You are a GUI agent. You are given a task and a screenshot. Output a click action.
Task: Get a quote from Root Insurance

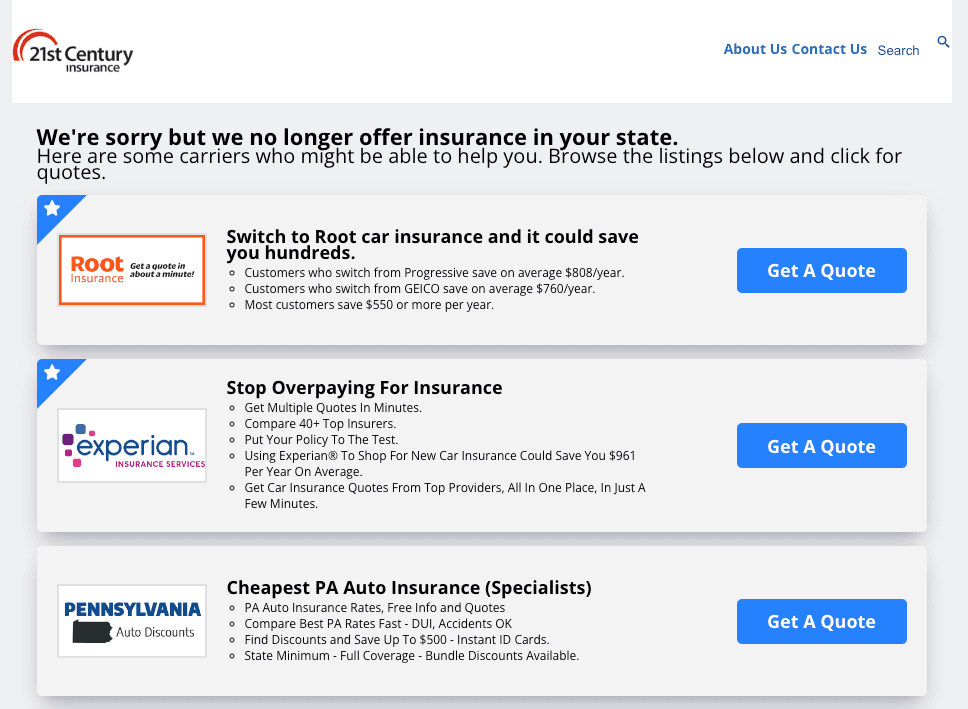(822, 271)
